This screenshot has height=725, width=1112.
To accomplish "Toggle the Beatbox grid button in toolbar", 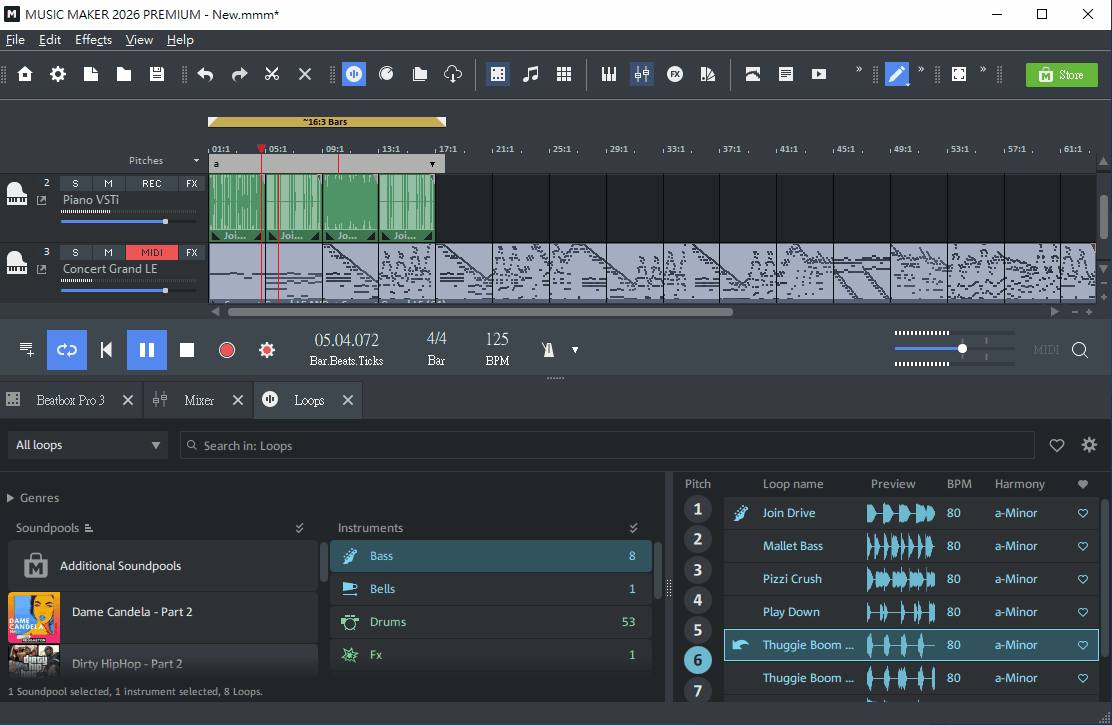I will pos(498,74).
